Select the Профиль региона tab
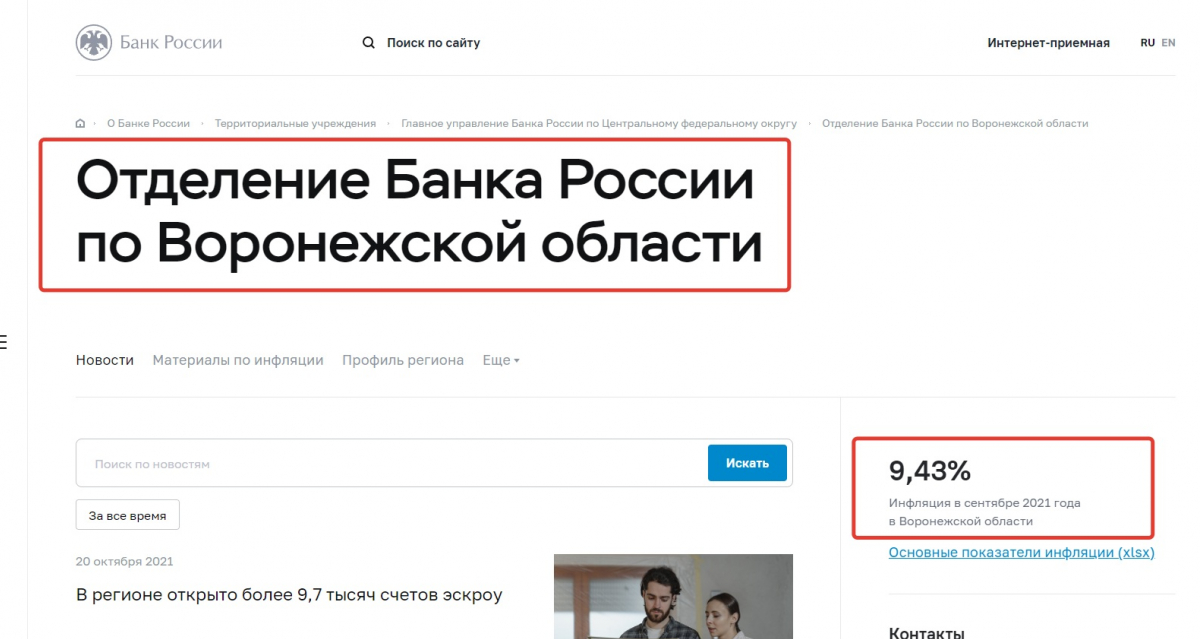Viewport: 1200px width, 639px height. click(x=403, y=360)
